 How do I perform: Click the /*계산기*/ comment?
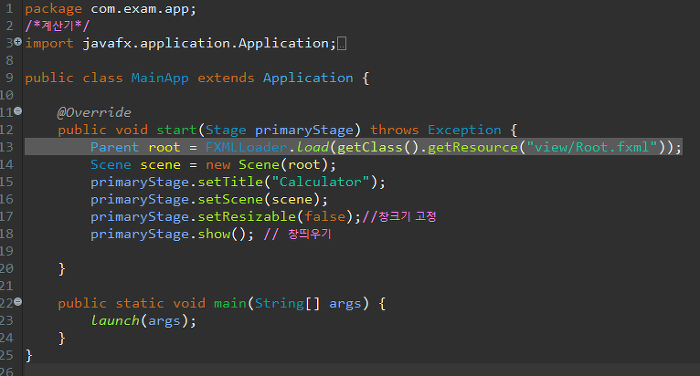click(57, 26)
